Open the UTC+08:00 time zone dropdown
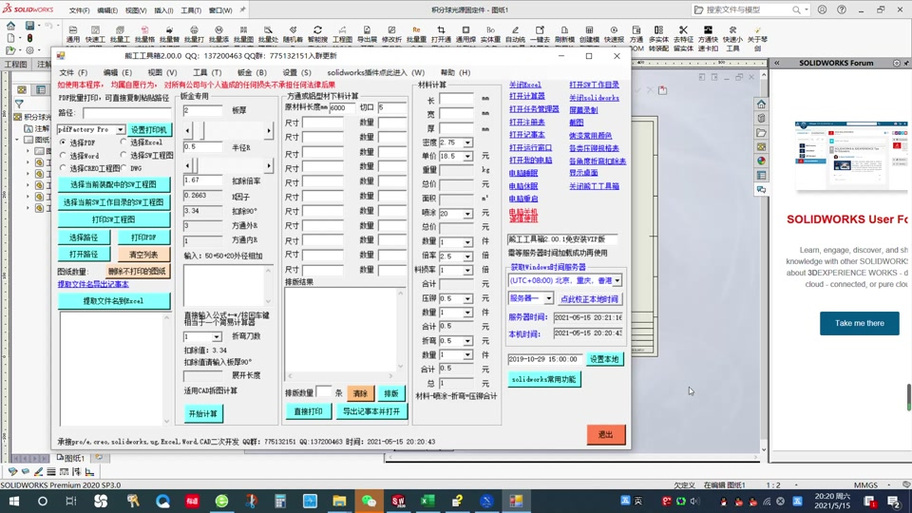This screenshot has height=513, width=912. 617,280
